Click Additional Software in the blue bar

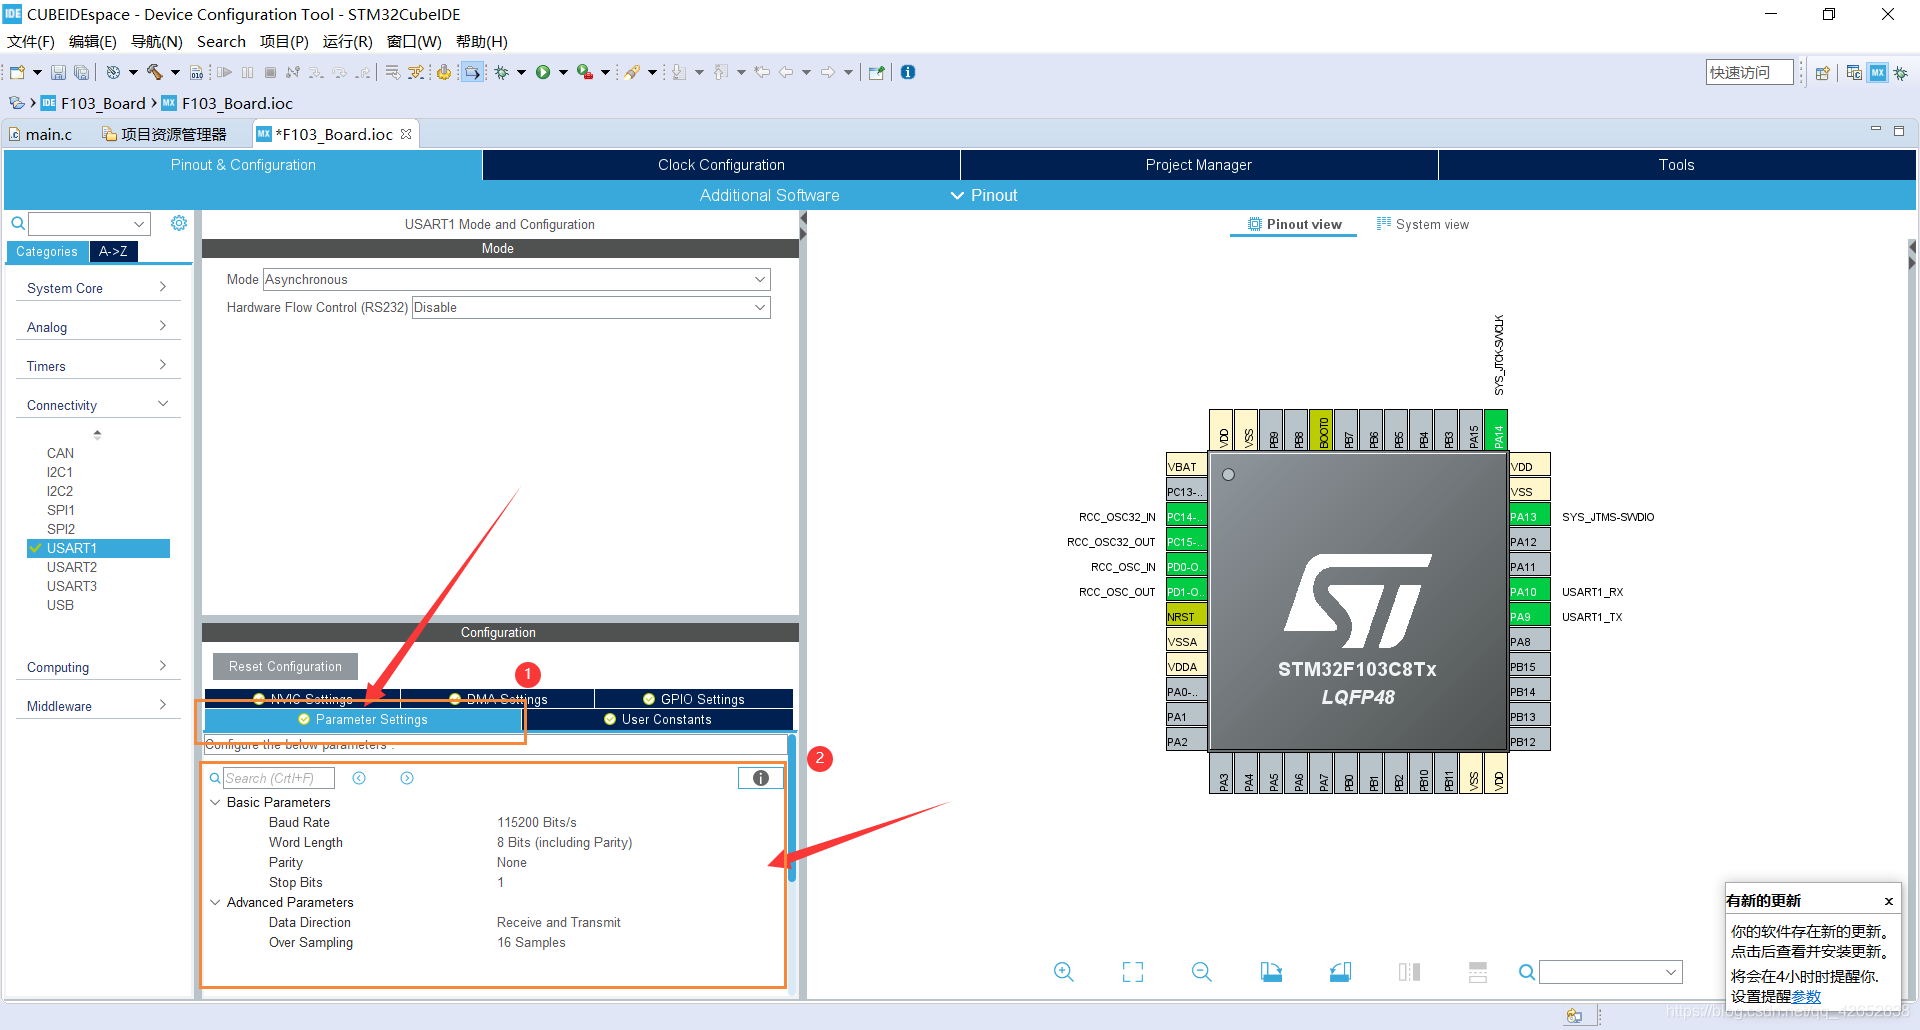pos(769,195)
